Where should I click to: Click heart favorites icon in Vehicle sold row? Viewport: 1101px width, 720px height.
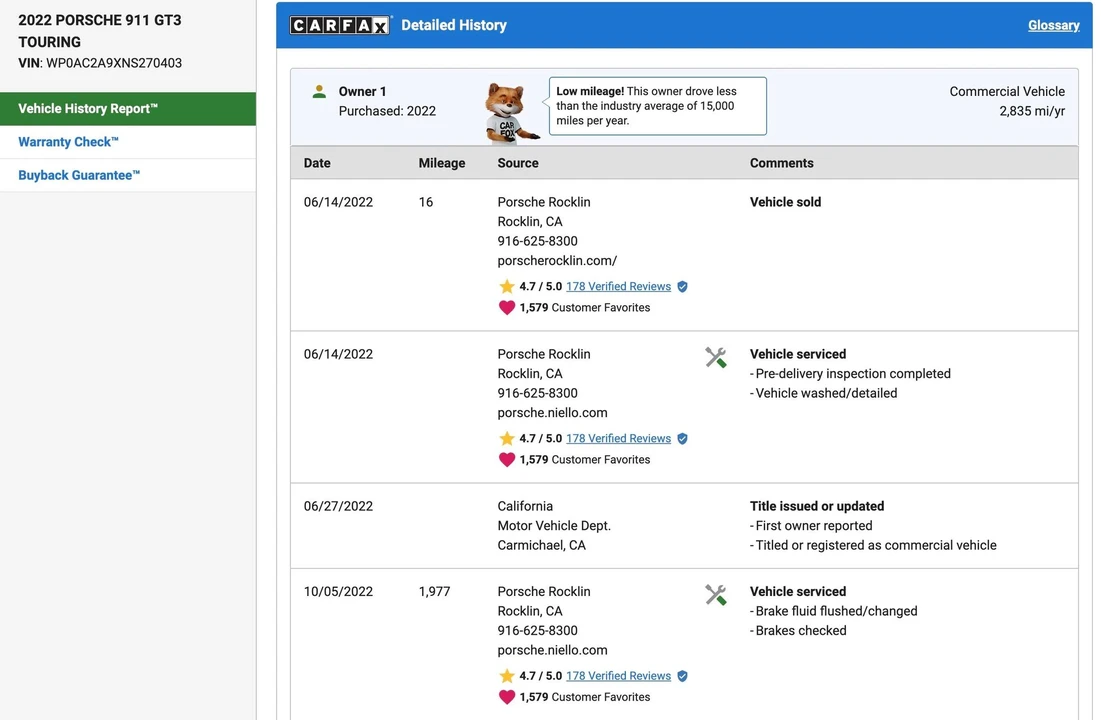coord(506,308)
